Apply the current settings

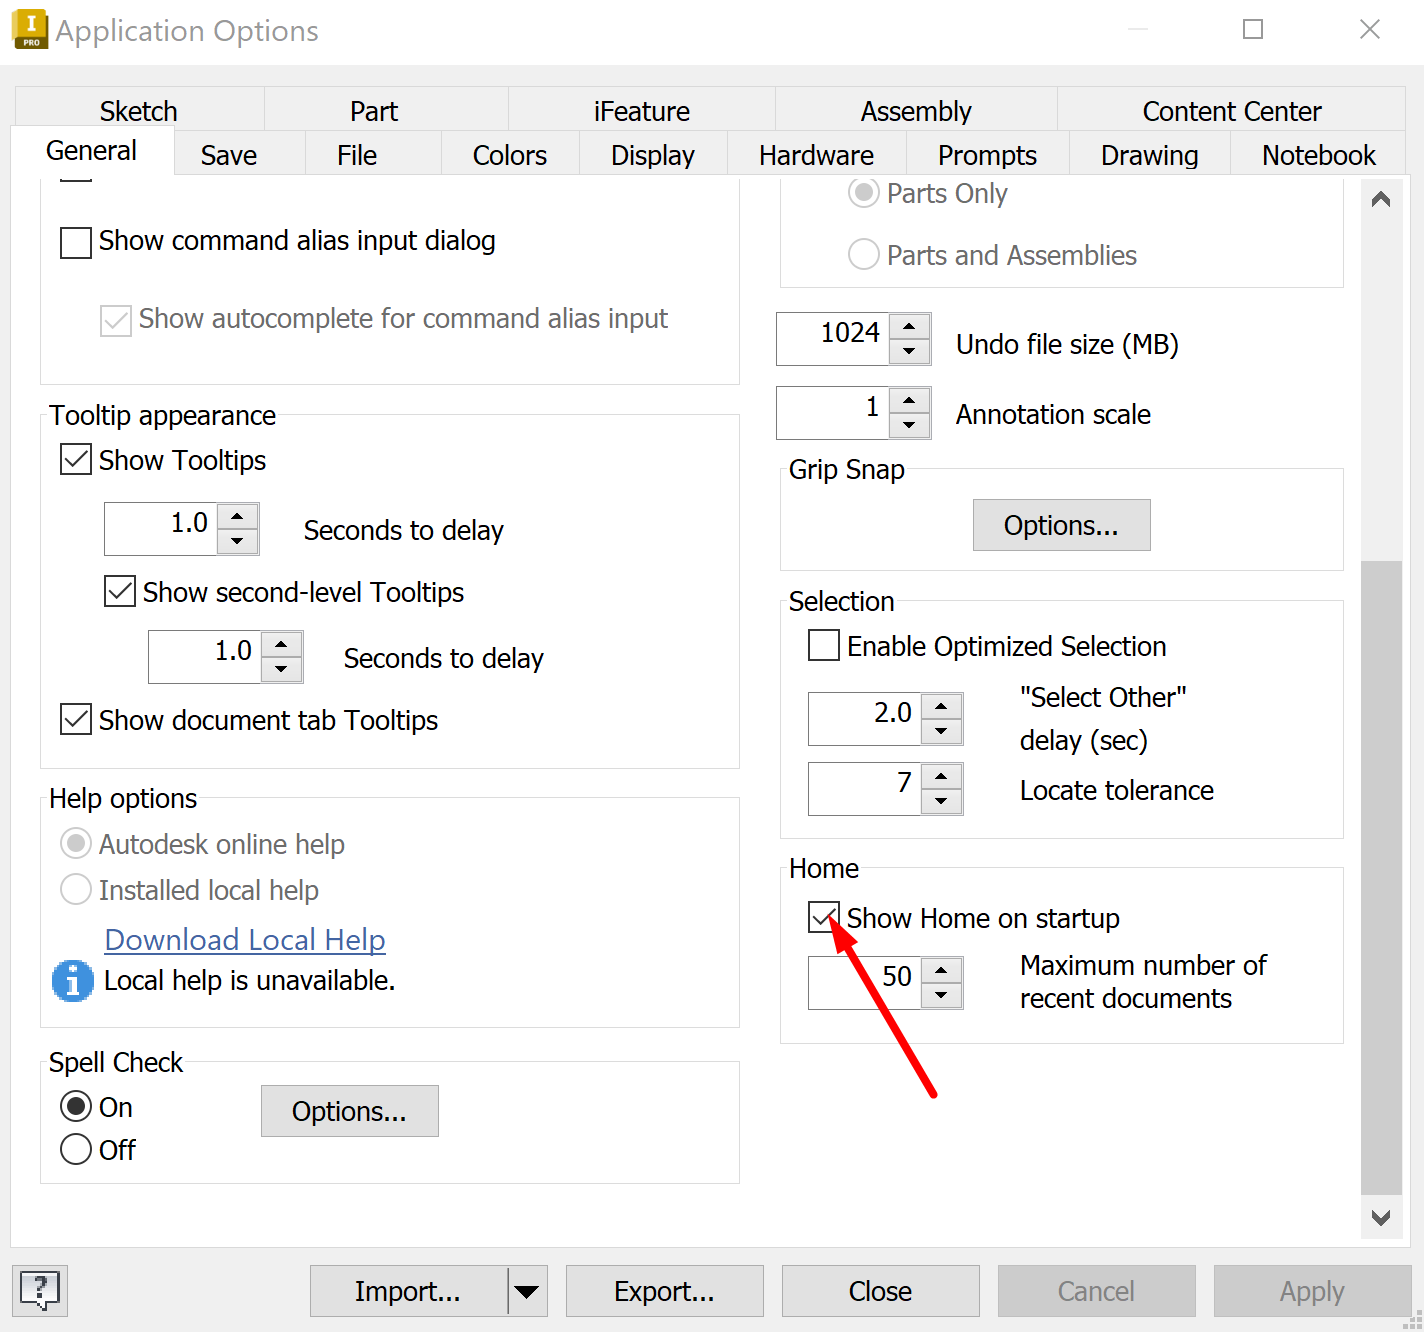[1311, 1291]
